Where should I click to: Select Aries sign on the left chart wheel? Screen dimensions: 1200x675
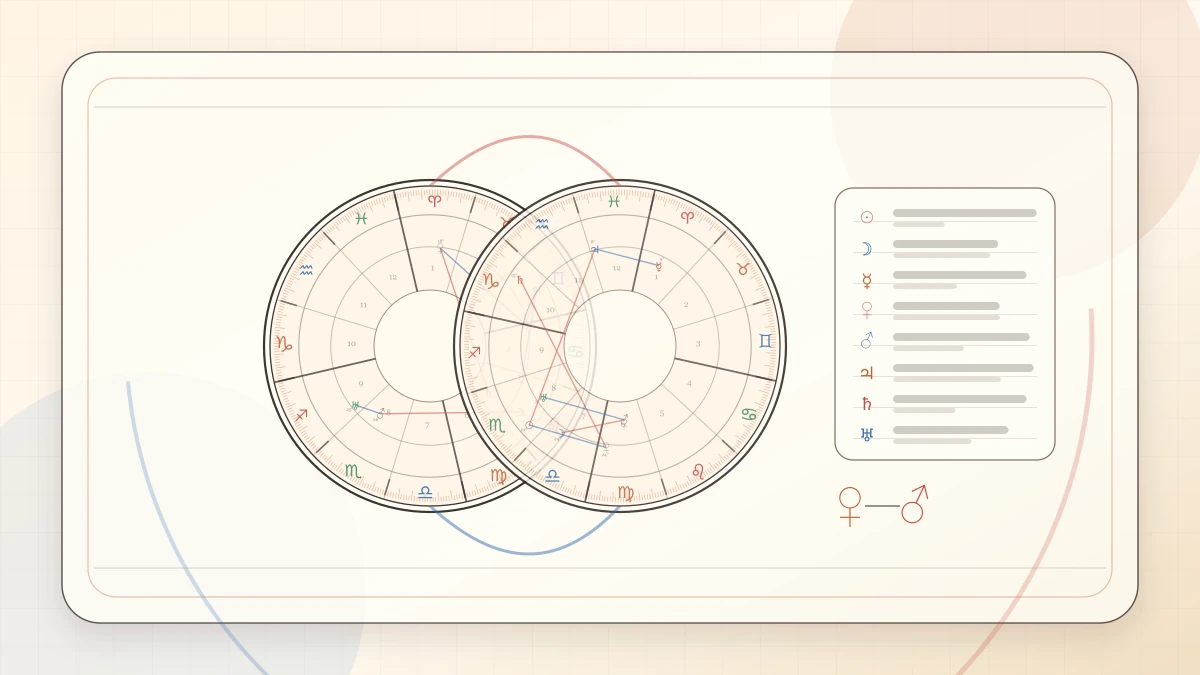(435, 200)
